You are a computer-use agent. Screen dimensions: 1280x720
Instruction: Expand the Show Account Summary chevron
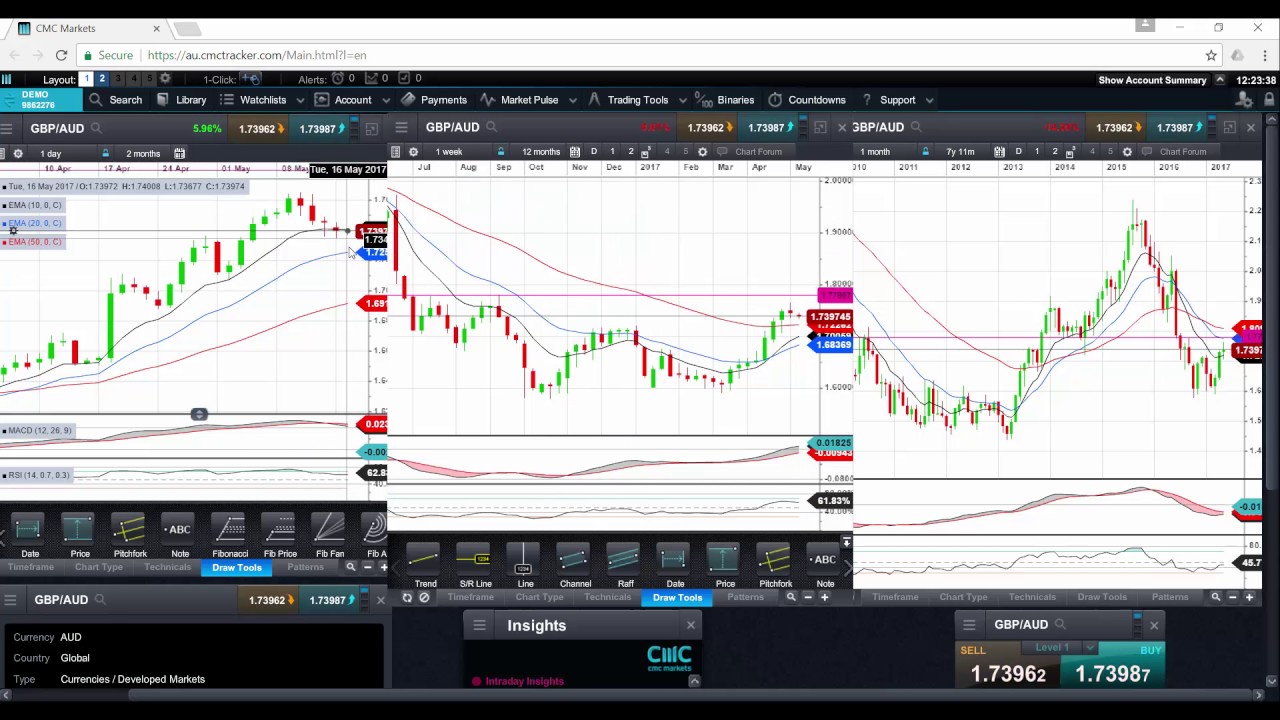pos(1219,80)
